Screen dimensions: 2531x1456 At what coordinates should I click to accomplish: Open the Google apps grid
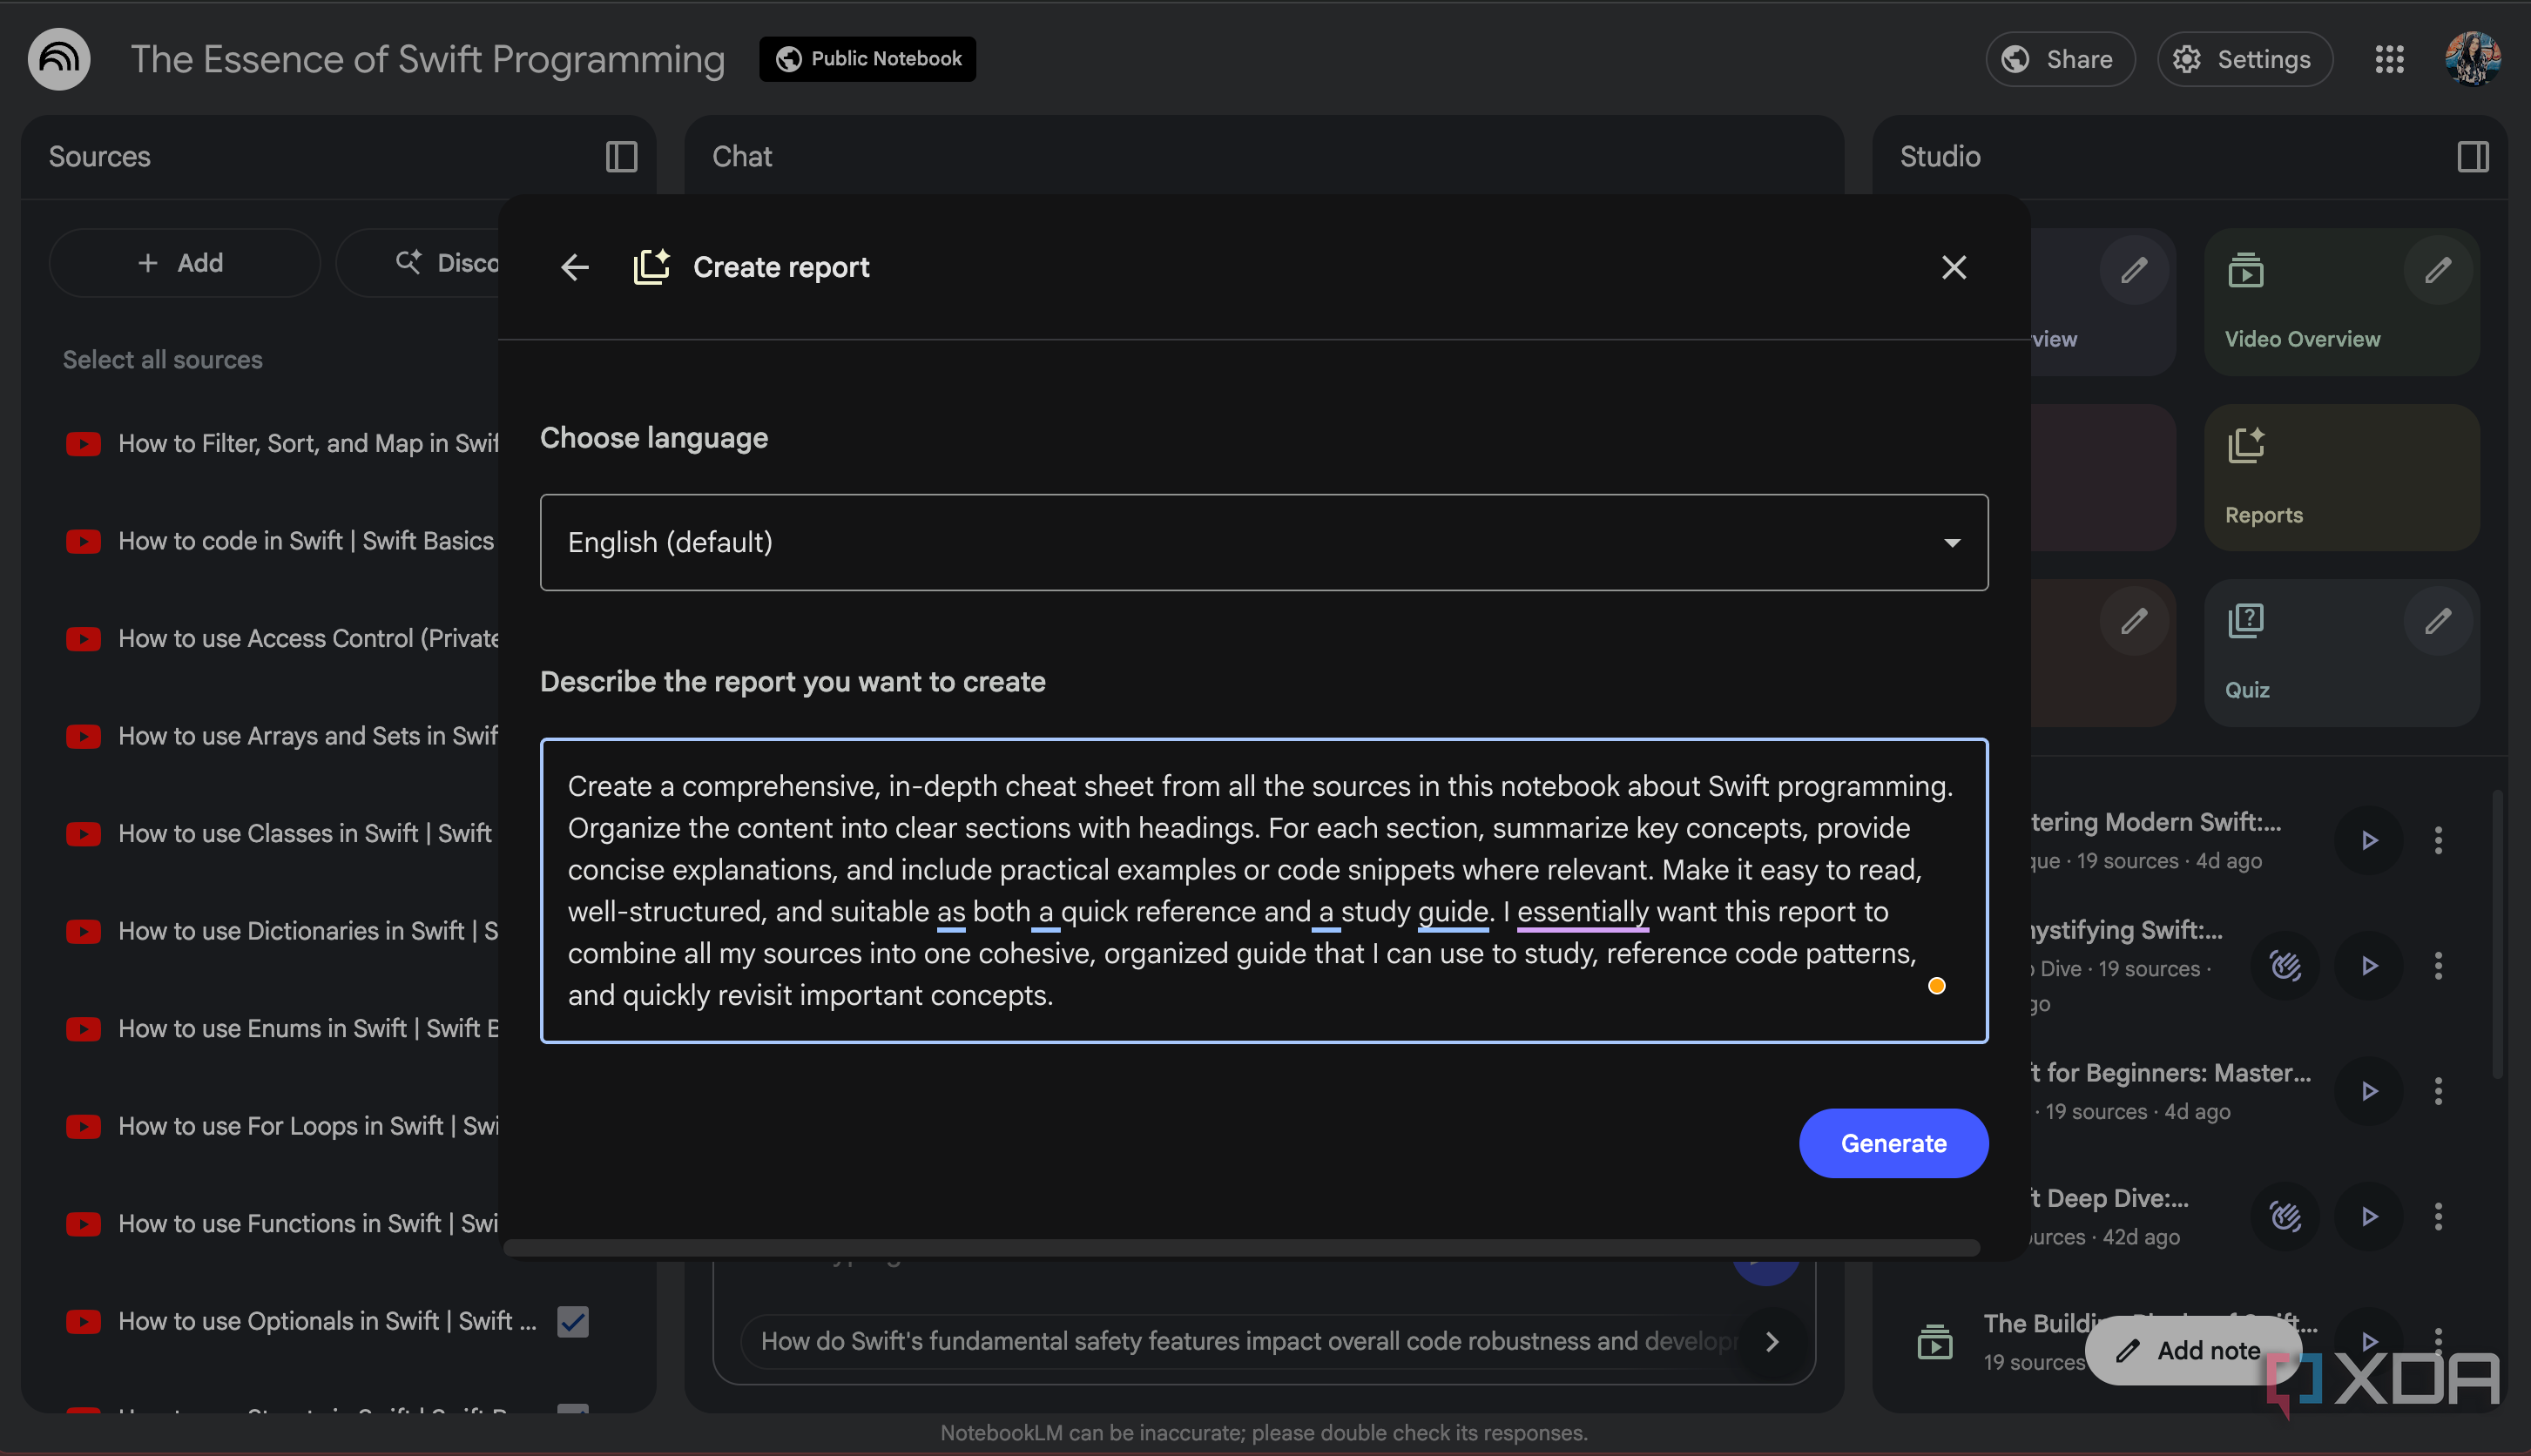click(x=2389, y=59)
